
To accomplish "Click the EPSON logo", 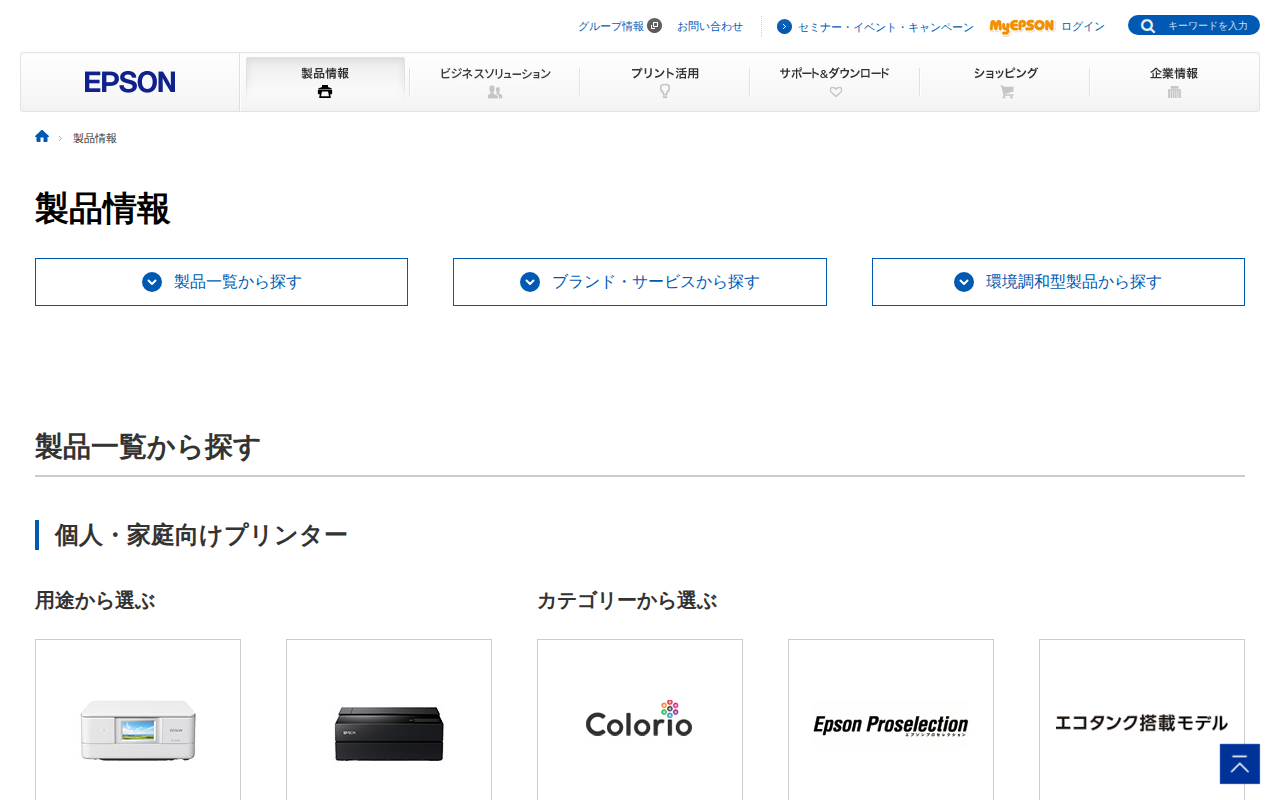I will (130, 82).
